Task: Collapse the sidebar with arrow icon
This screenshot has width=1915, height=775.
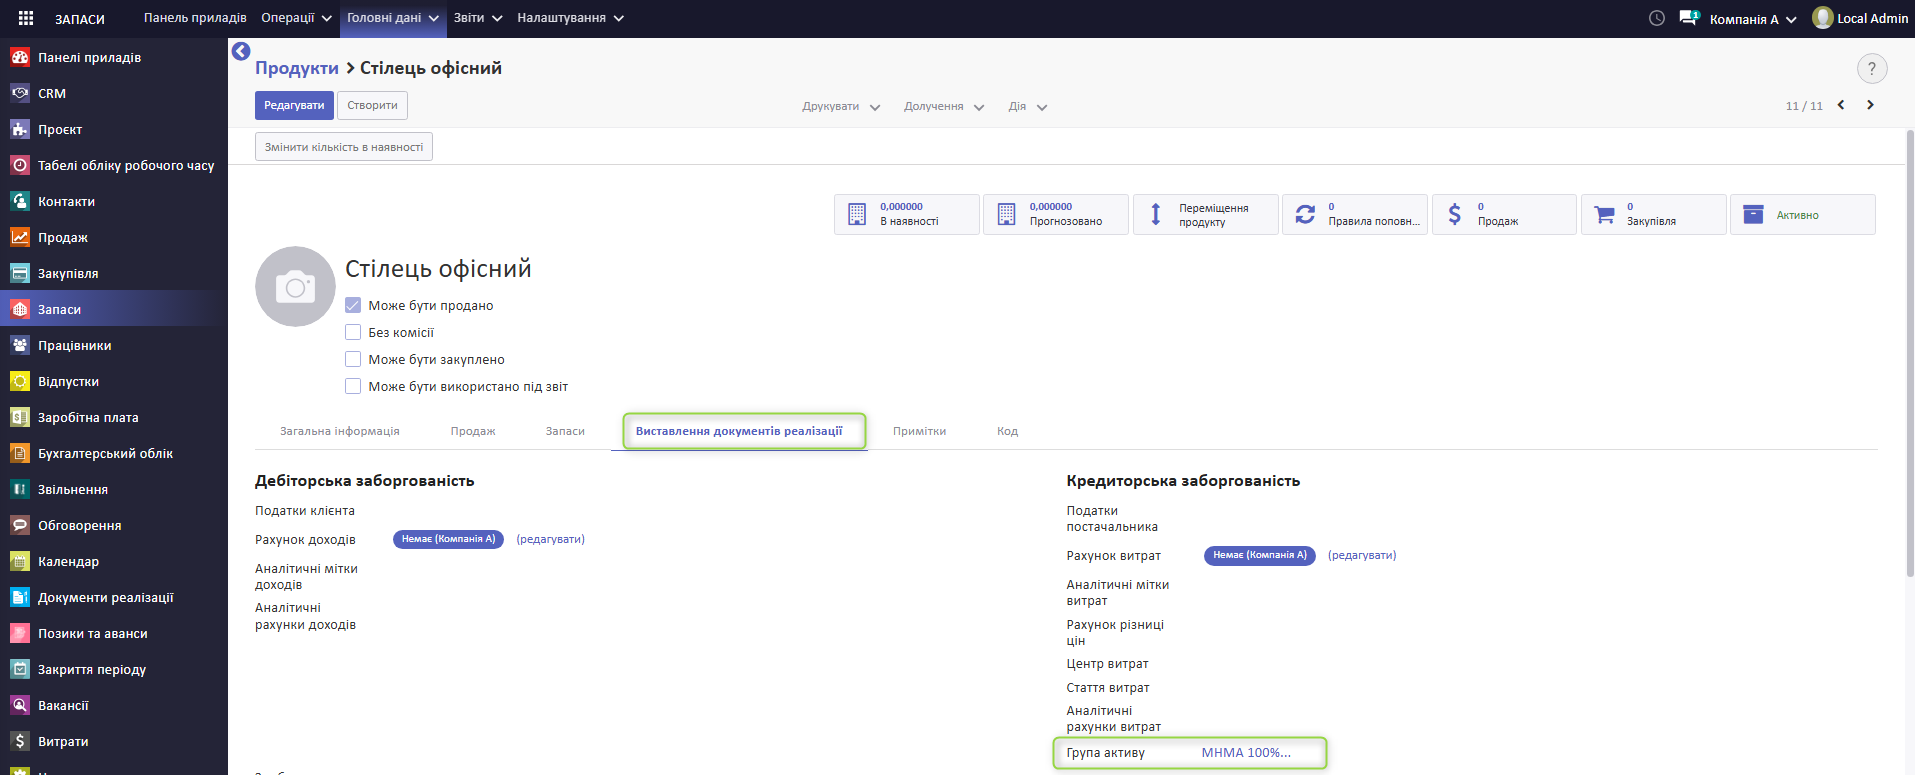Action: [x=241, y=51]
